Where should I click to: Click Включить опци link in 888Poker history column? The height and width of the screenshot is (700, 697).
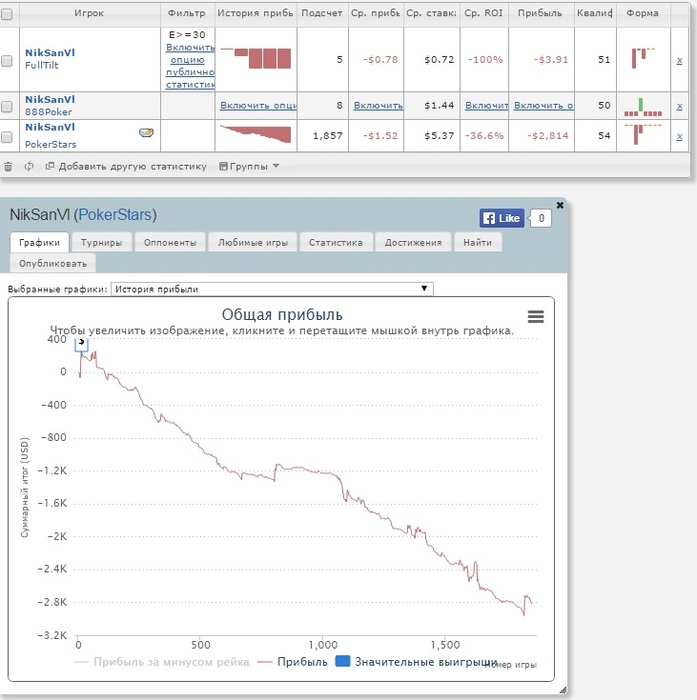(258, 105)
